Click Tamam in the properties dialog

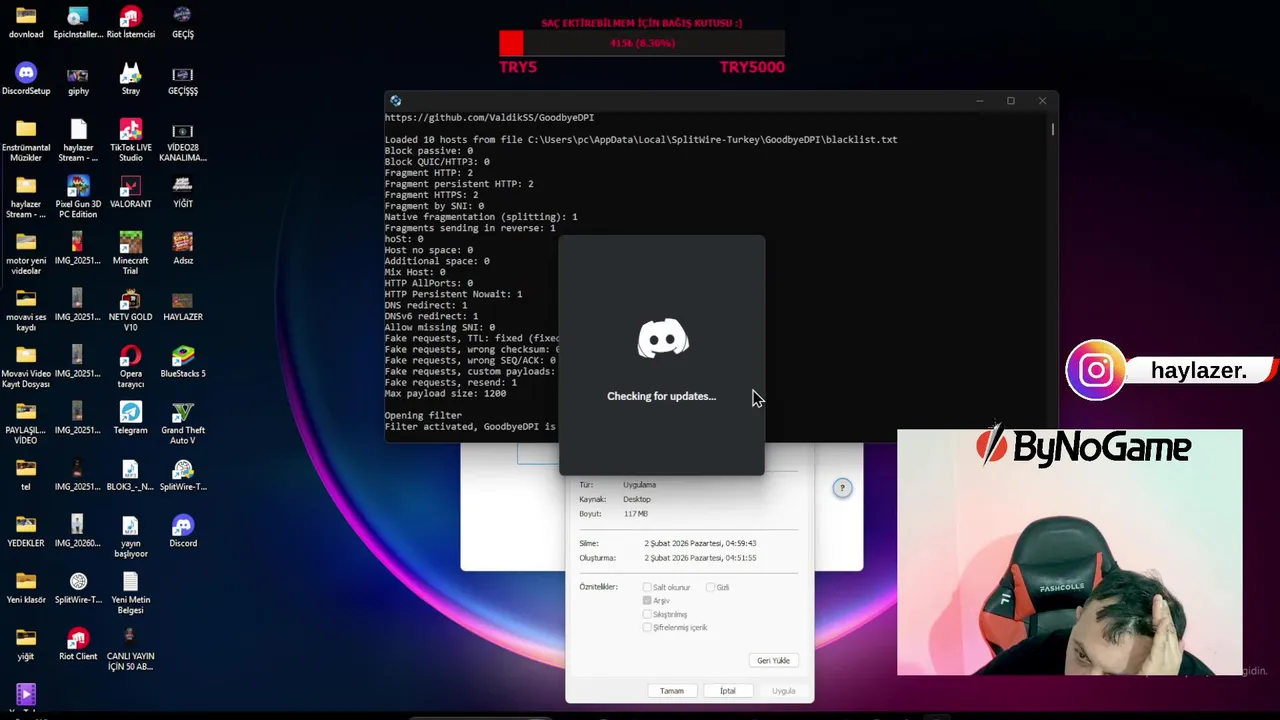click(x=672, y=691)
